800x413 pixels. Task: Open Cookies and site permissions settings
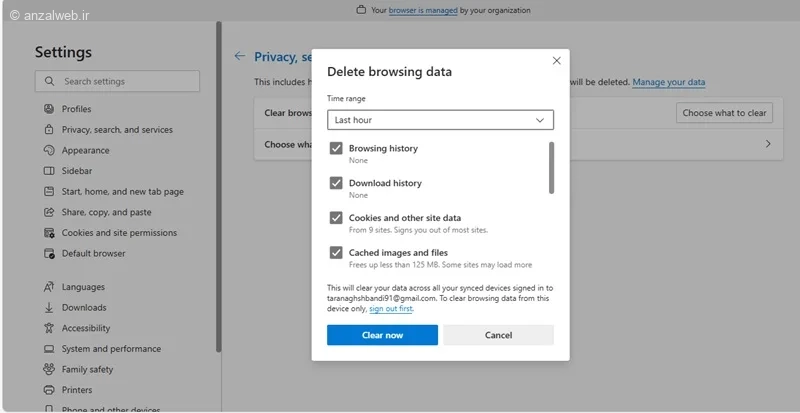pyautogui.click(x=118, y=233)
